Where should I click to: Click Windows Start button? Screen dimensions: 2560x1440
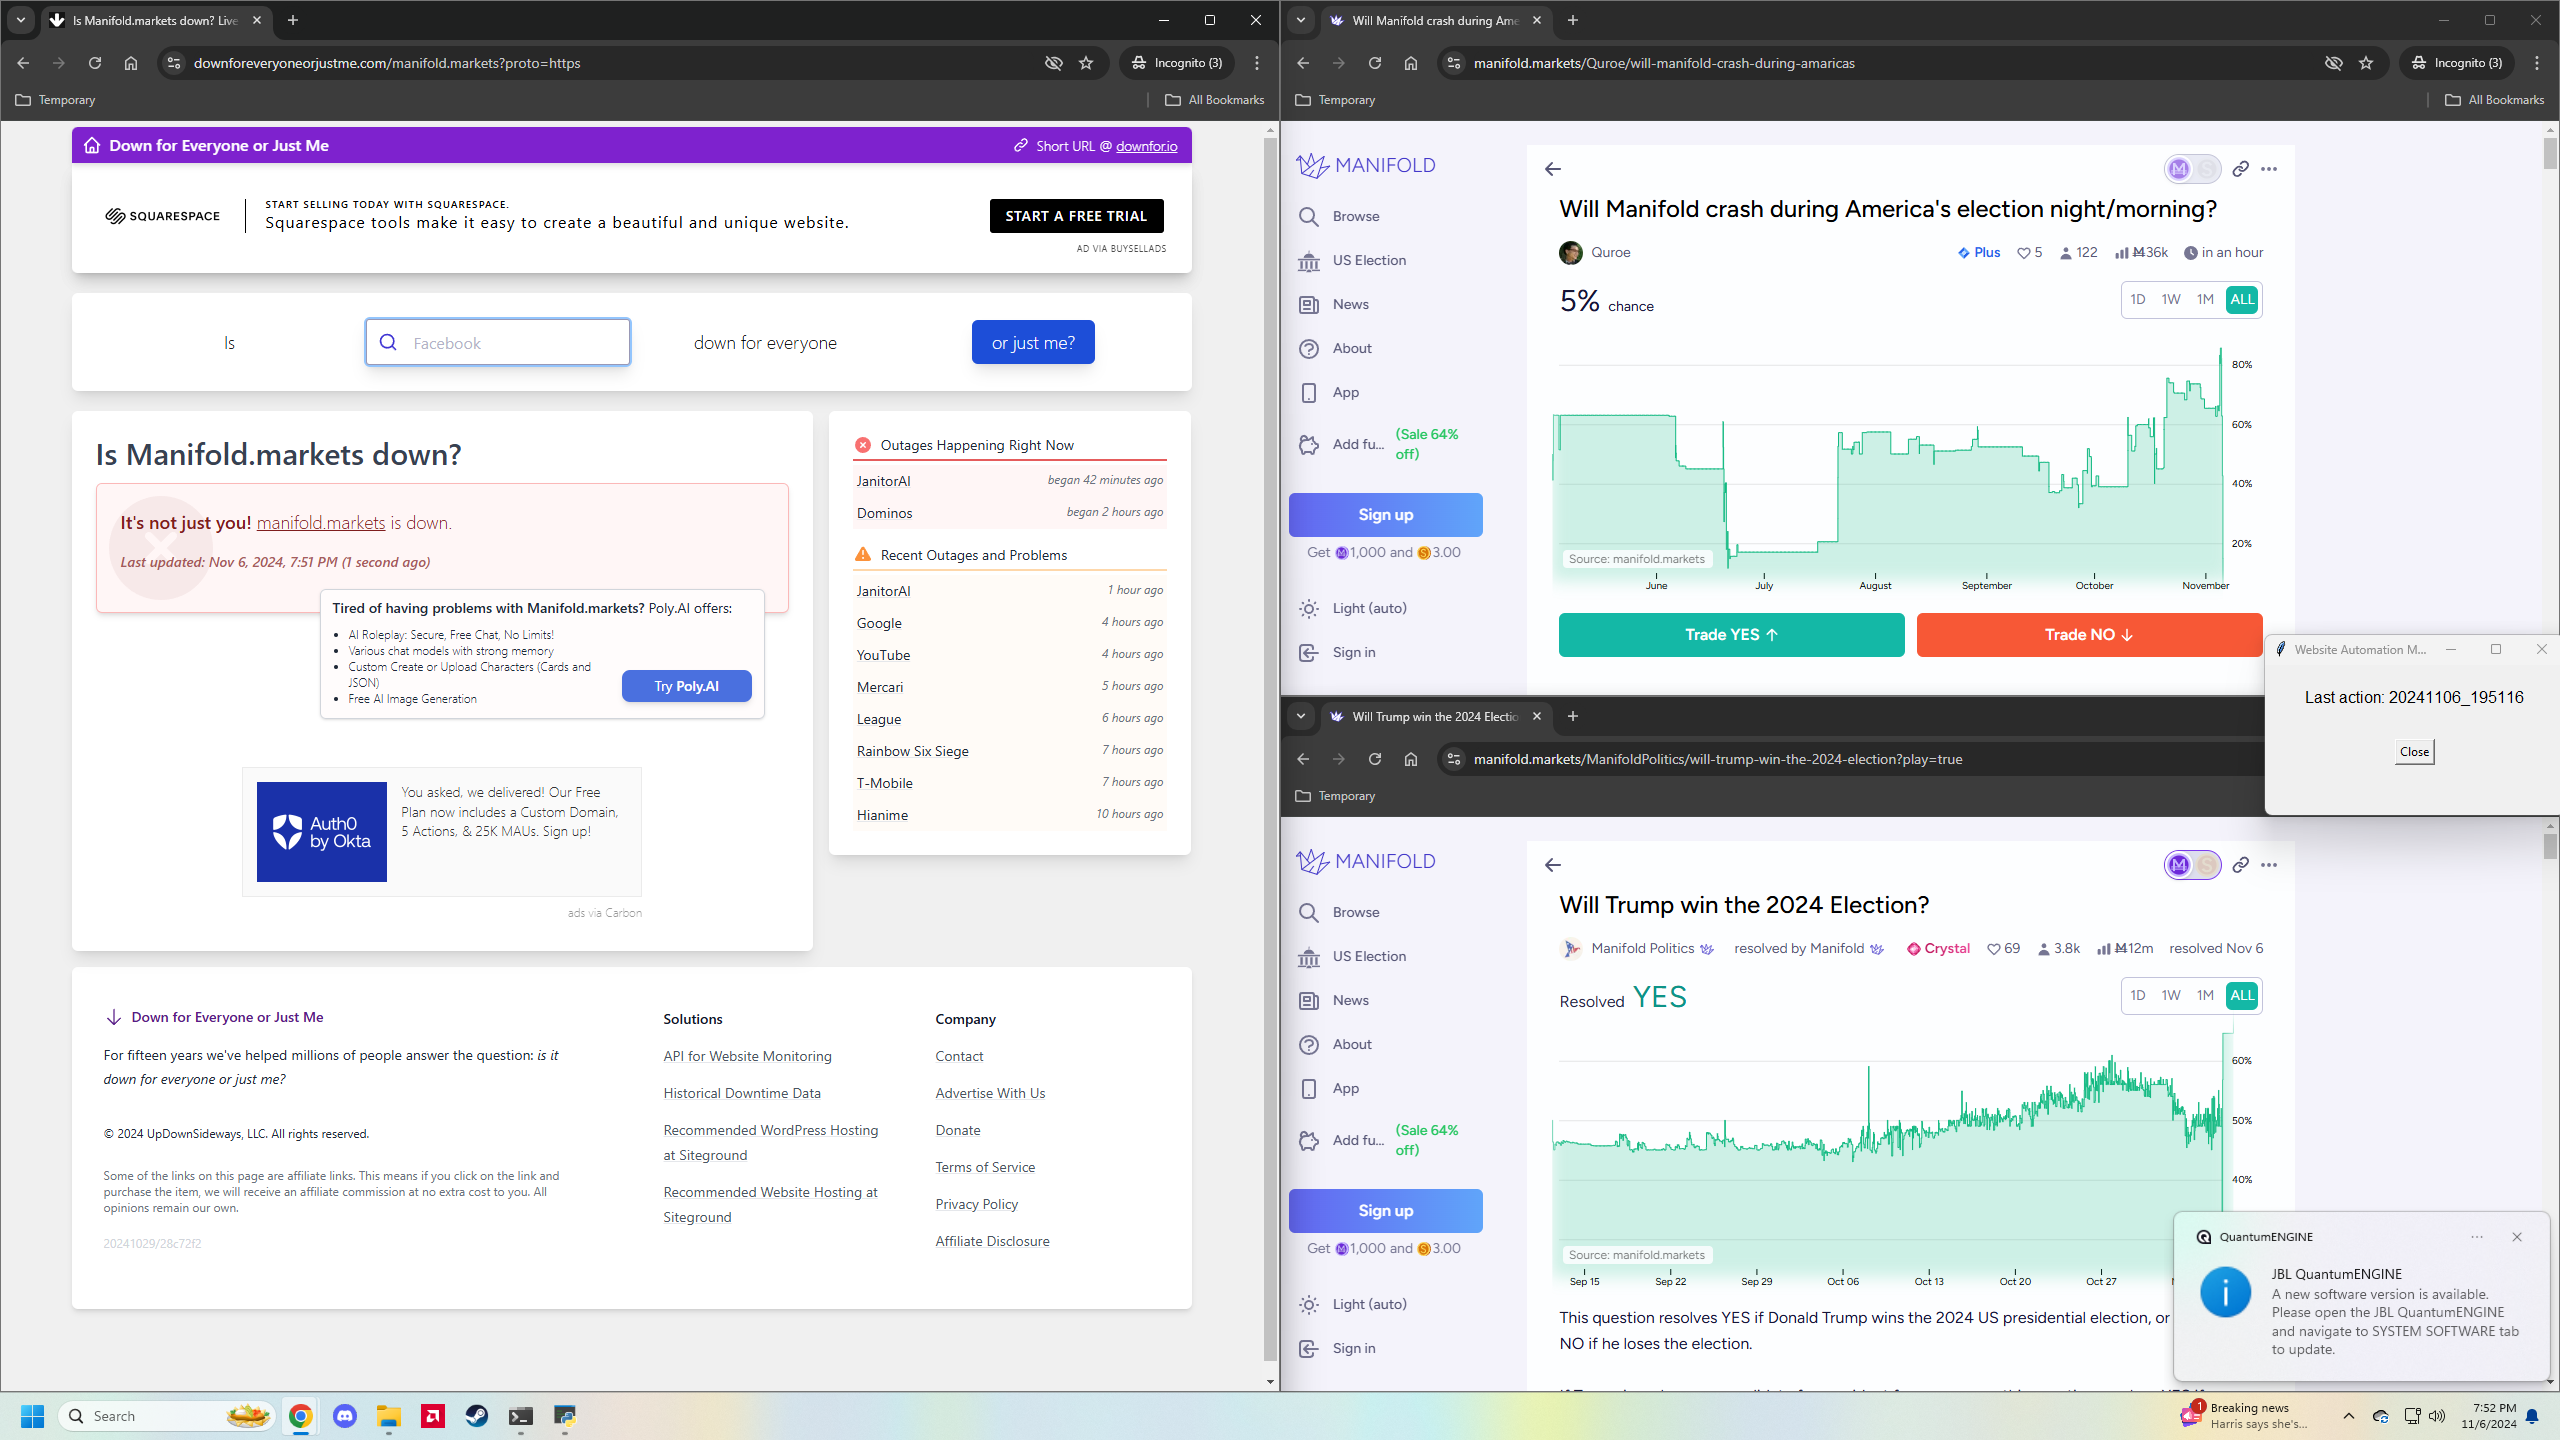pyautogui.click(x=33, y=1416)
